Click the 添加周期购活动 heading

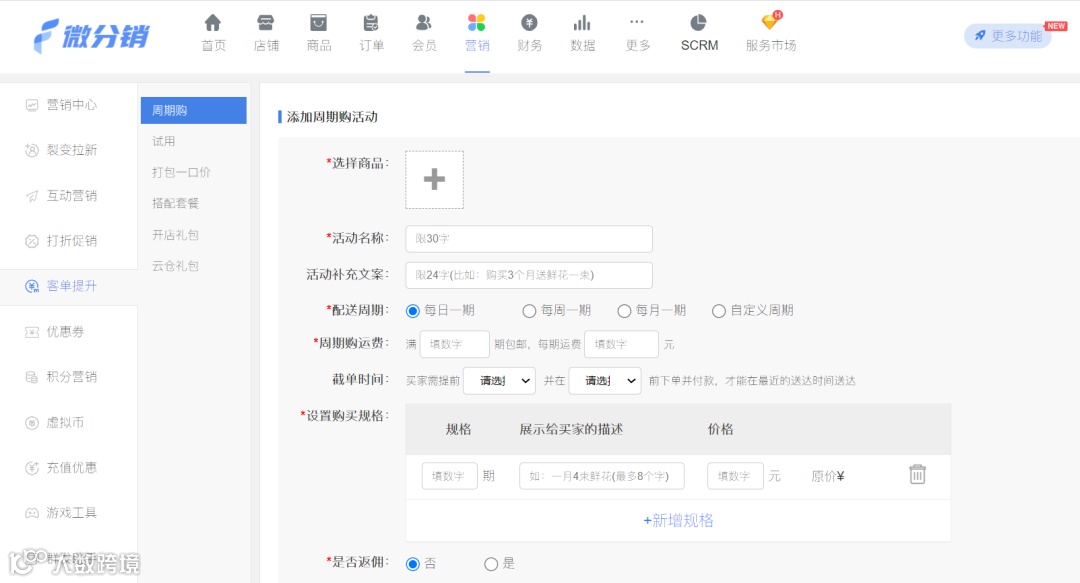coord(332,117)
